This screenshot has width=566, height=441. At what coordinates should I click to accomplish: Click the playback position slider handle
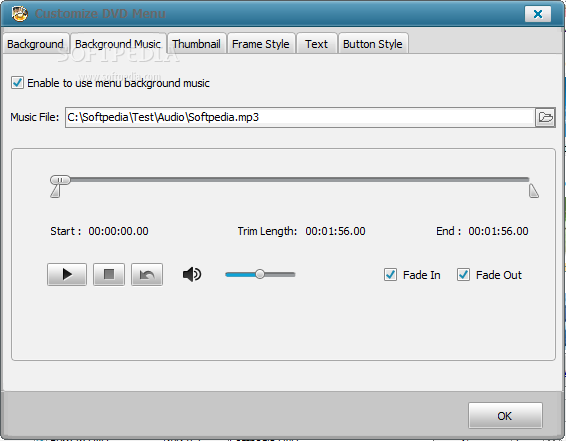(60, 179)
